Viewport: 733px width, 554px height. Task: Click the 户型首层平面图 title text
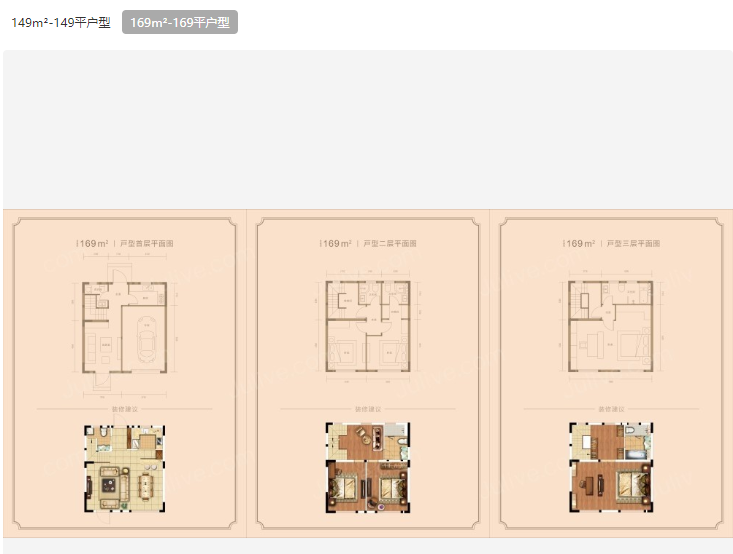pos(148,243)
